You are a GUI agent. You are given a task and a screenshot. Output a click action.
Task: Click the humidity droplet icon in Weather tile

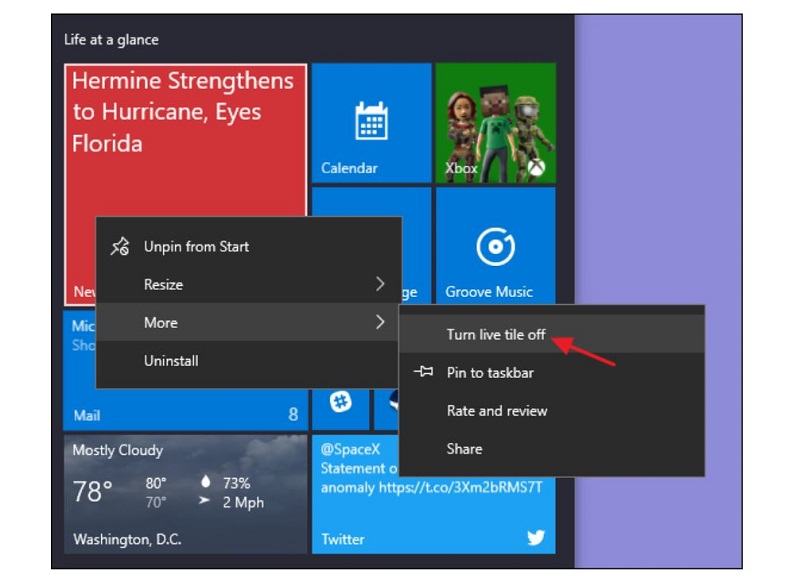(205, 482)
